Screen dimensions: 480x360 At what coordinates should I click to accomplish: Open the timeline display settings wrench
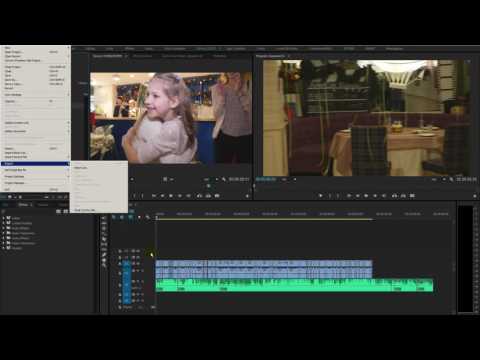[148, 217]
